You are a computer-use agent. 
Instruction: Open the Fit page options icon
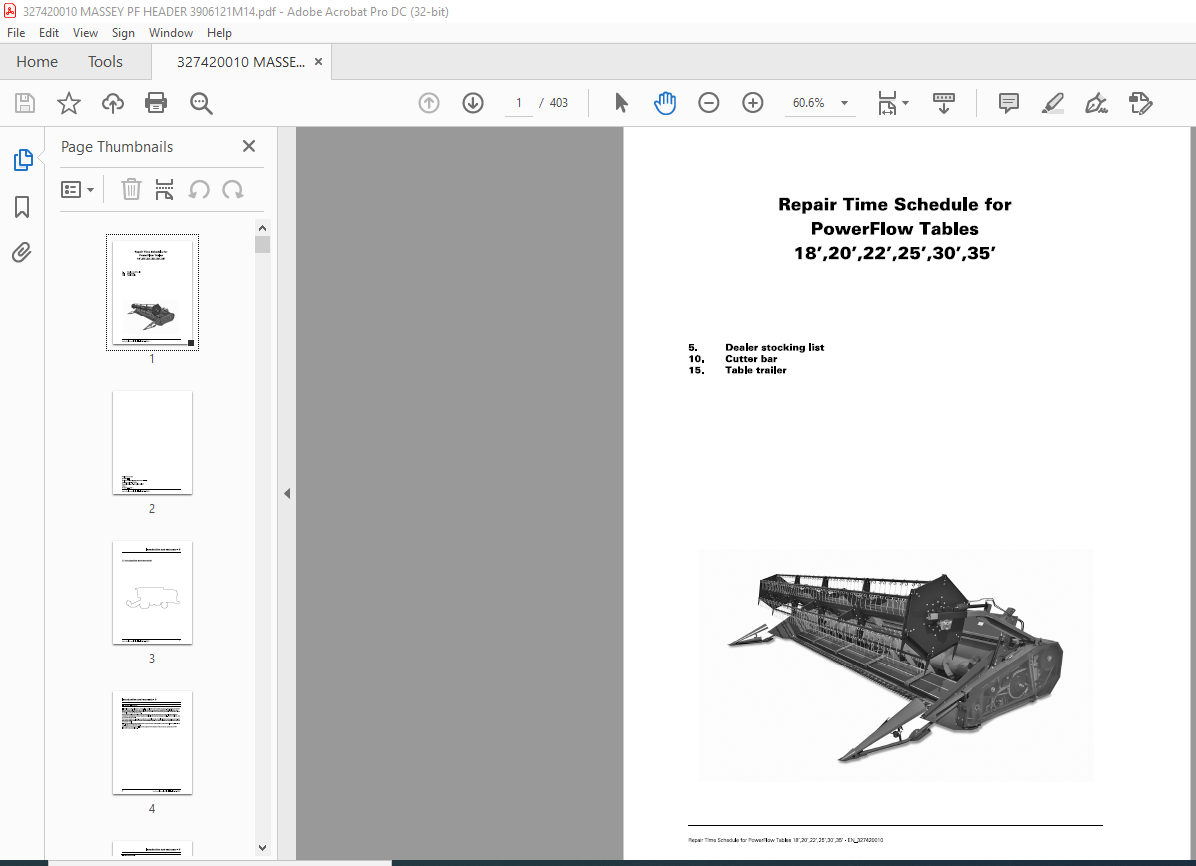887,103
